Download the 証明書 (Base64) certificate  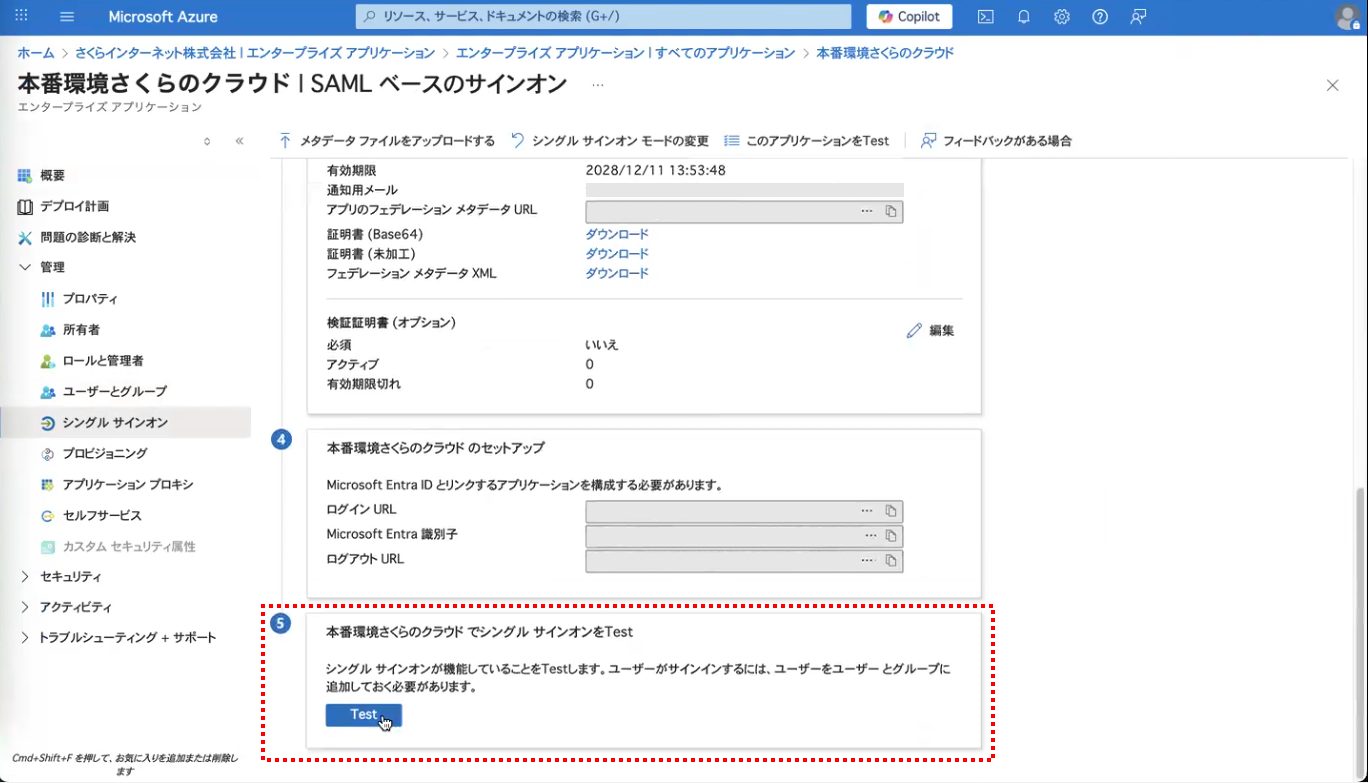(616, 234)
